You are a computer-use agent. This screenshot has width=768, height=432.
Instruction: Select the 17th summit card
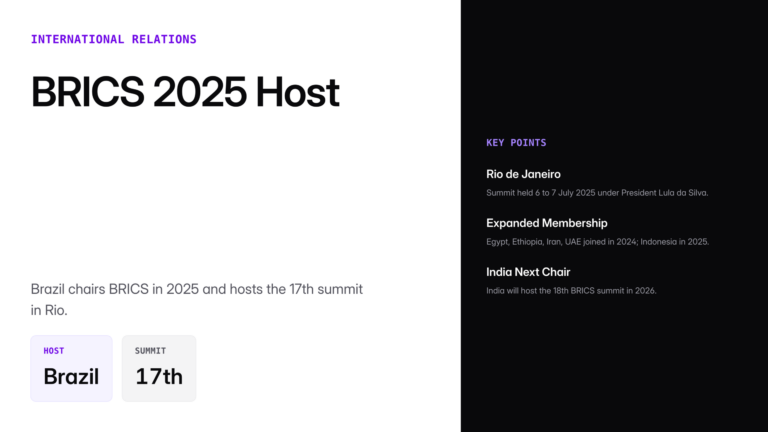pyautogui.click(x=159, y=368)
